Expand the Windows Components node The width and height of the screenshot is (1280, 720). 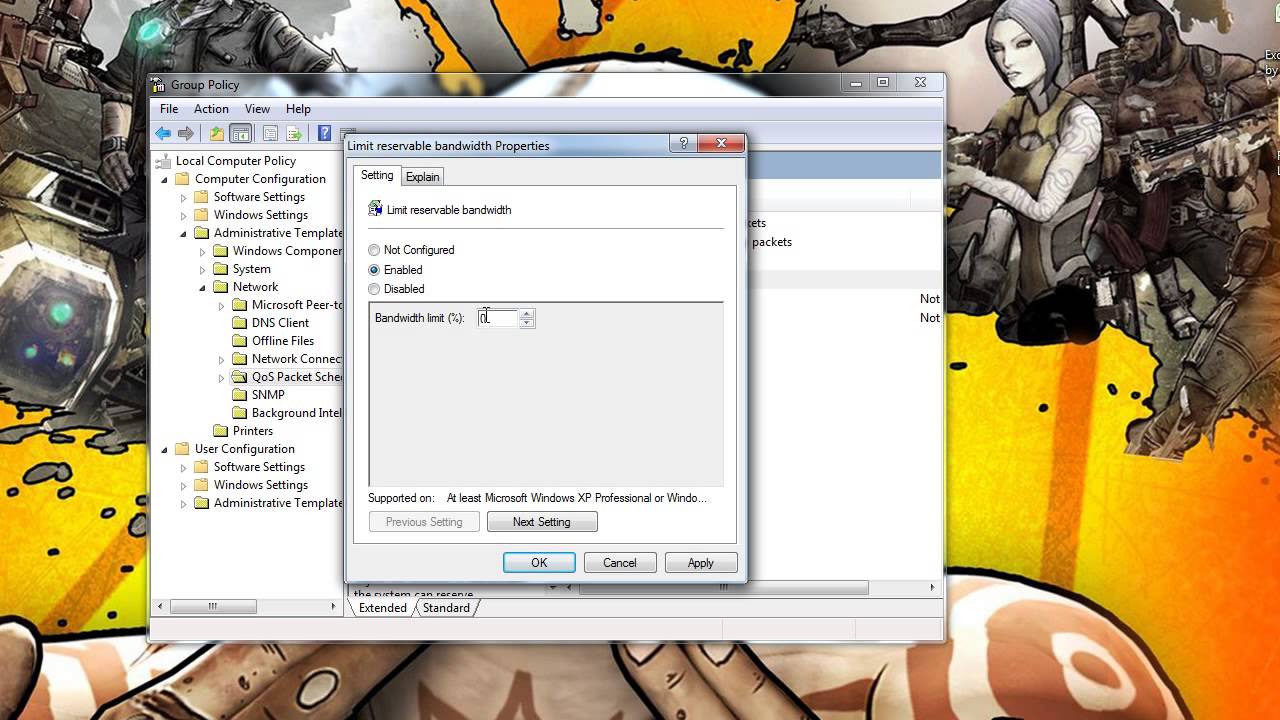click(202, 252)
